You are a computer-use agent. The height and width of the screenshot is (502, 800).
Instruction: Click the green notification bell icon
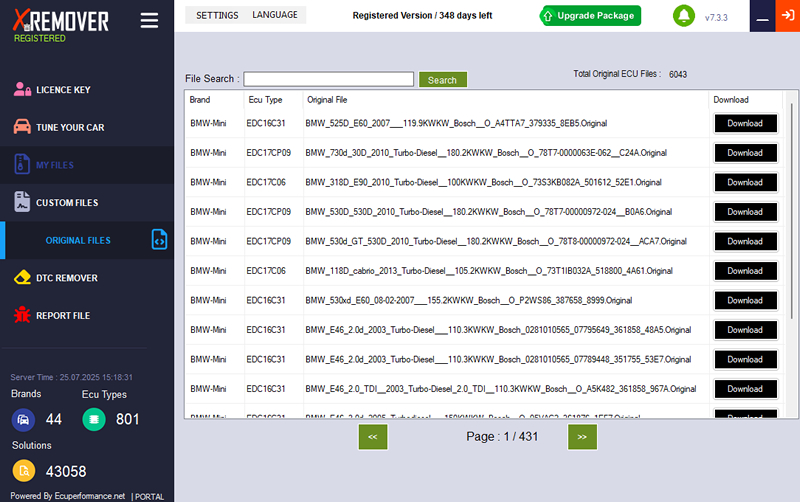[684, 16]
